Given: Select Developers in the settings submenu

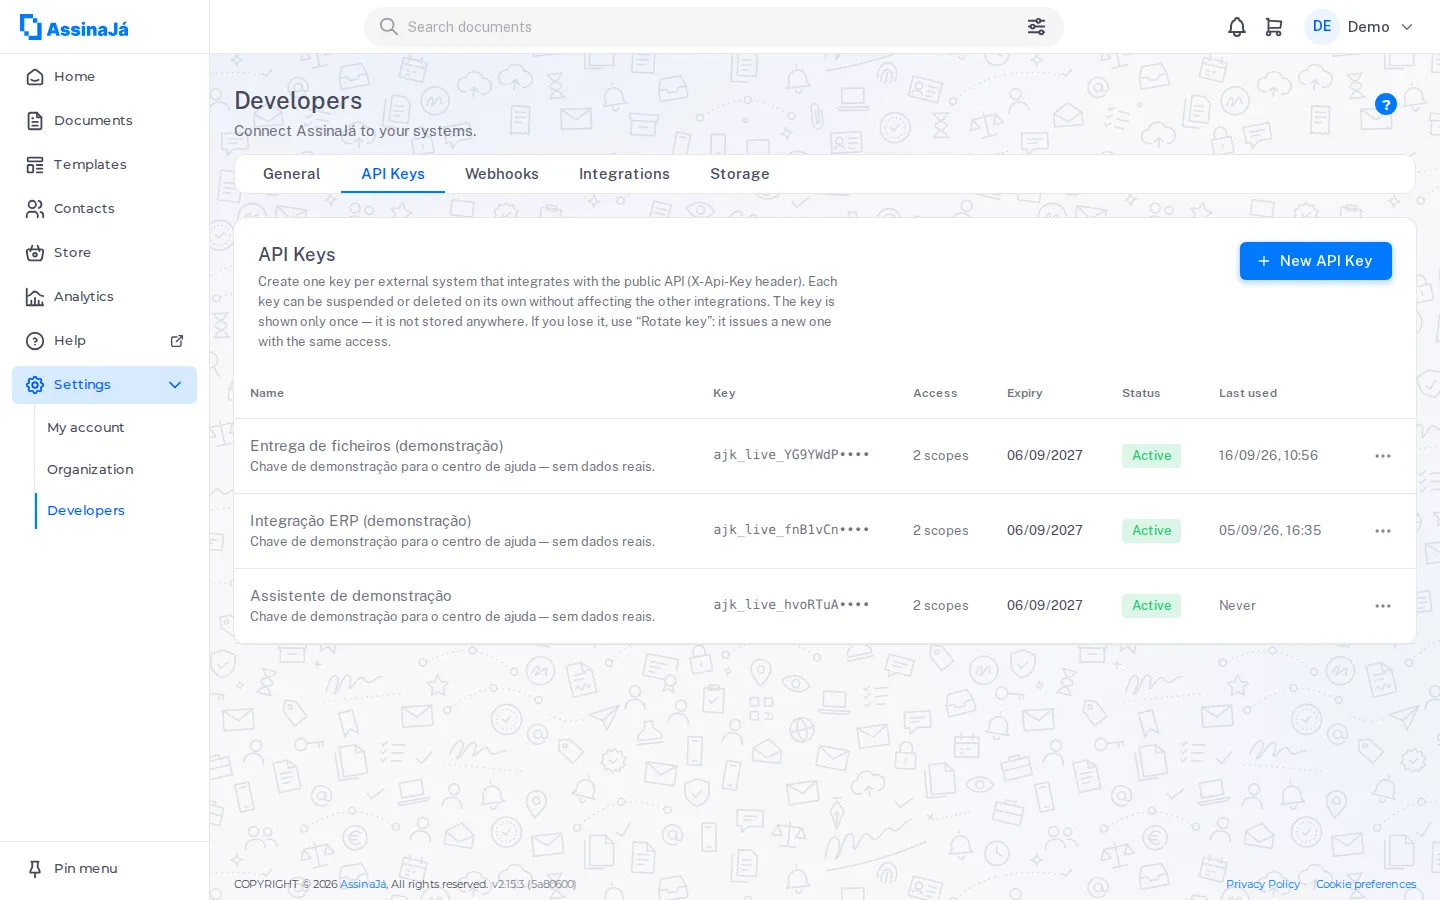Looking at the screenshot, I should [x=86, y=511].
